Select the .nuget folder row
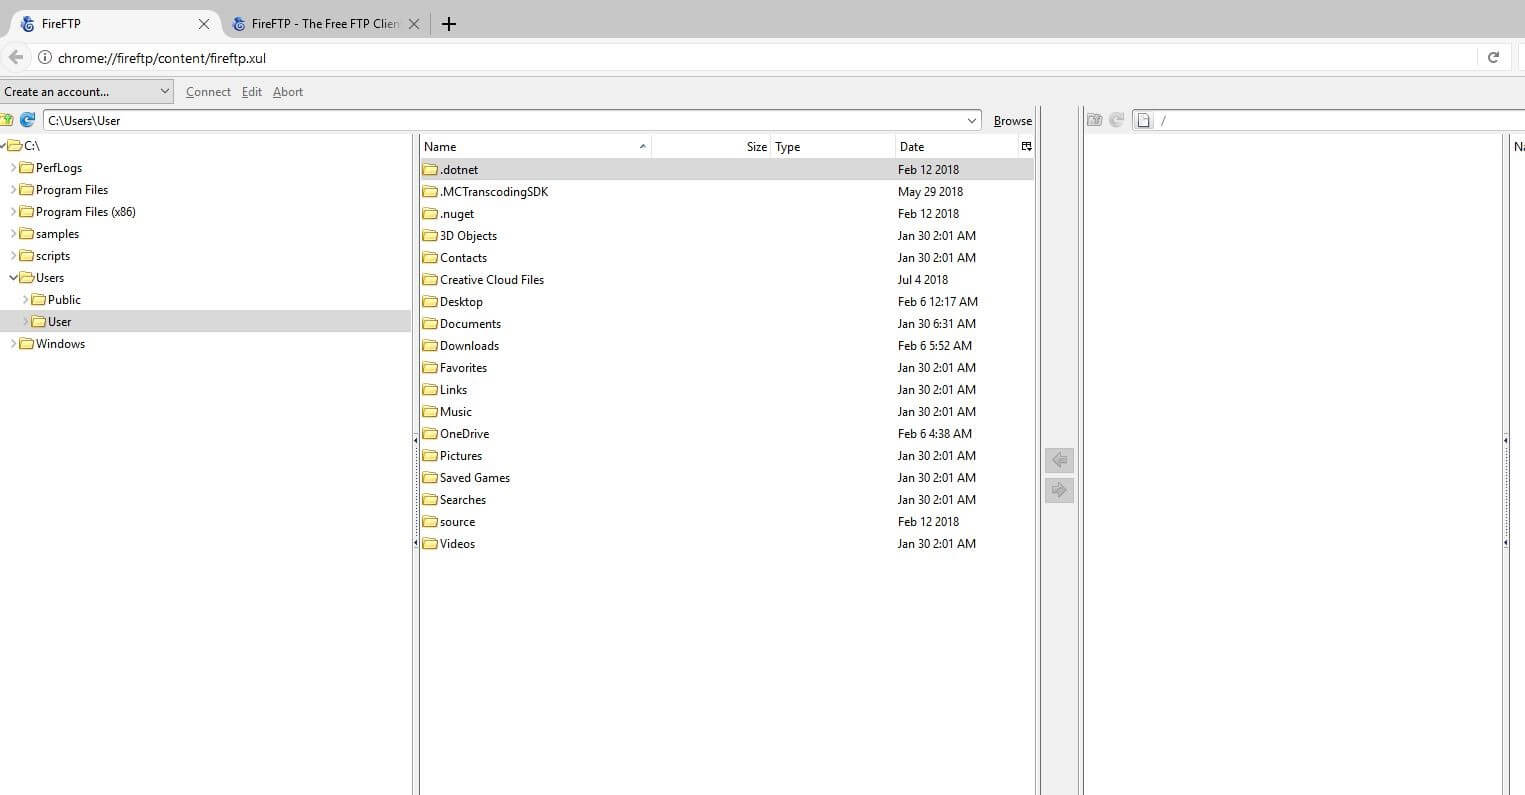Viewport: 1525px width, 795px height. 727,213
